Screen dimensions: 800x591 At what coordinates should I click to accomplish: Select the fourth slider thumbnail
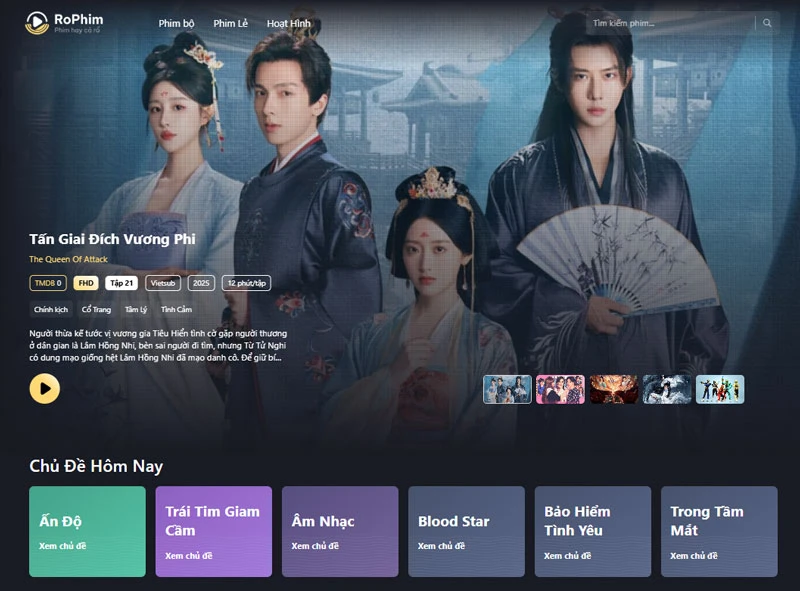click(667, 389)
